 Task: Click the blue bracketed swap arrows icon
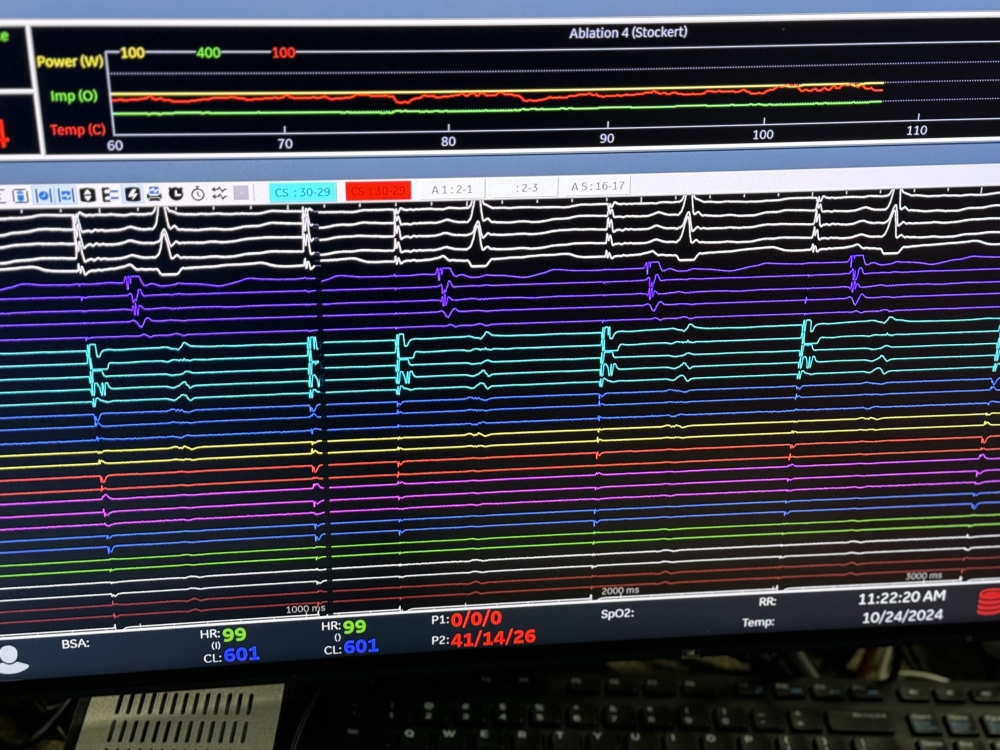click(66, 195)
